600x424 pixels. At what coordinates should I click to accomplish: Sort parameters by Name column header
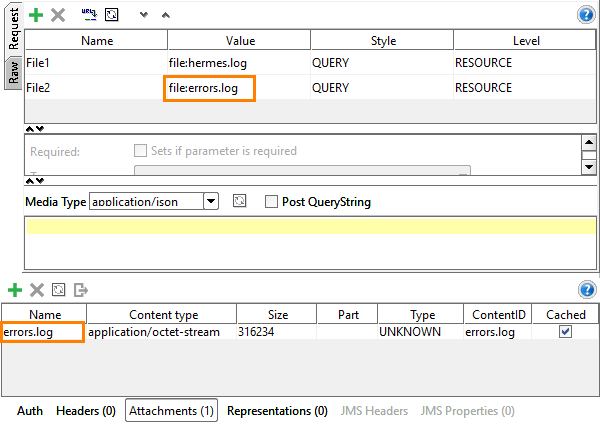tap(97, 40)
